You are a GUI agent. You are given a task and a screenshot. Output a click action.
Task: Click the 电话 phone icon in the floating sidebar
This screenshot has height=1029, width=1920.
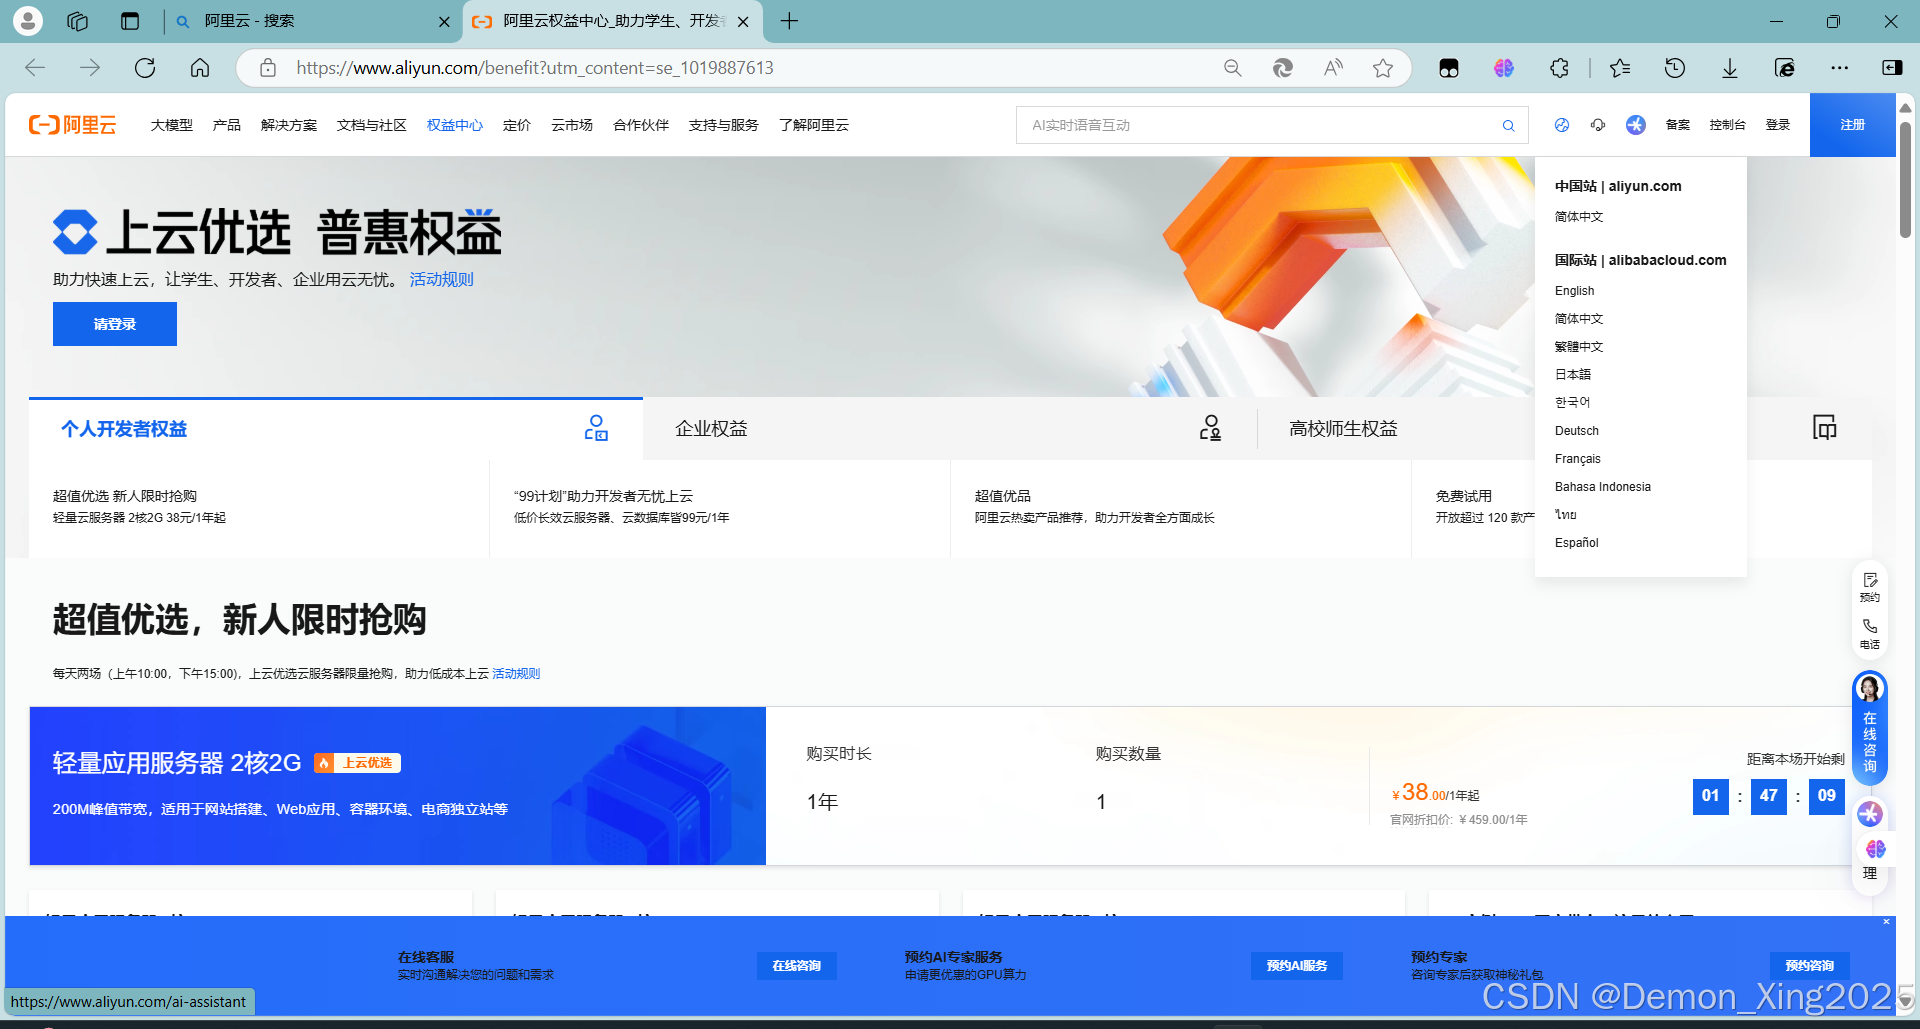click(x=1870, y=634)
